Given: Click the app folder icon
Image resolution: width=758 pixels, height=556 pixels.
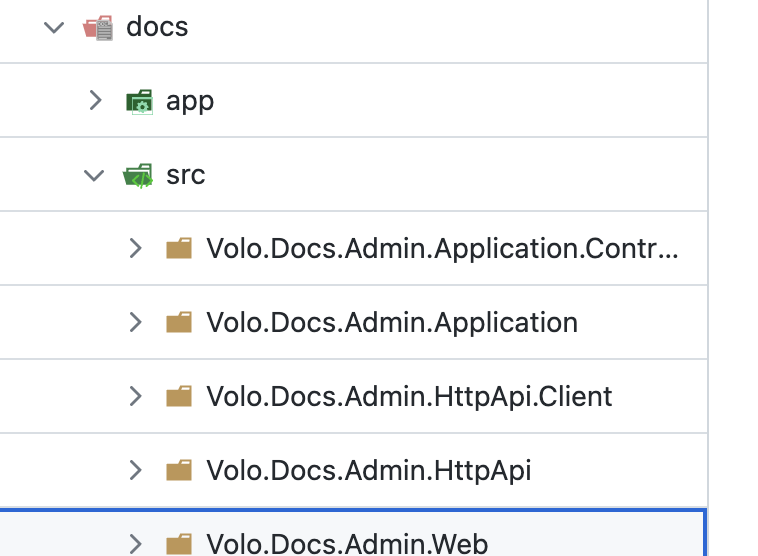Looking at the screenshot, I should 138,101.
